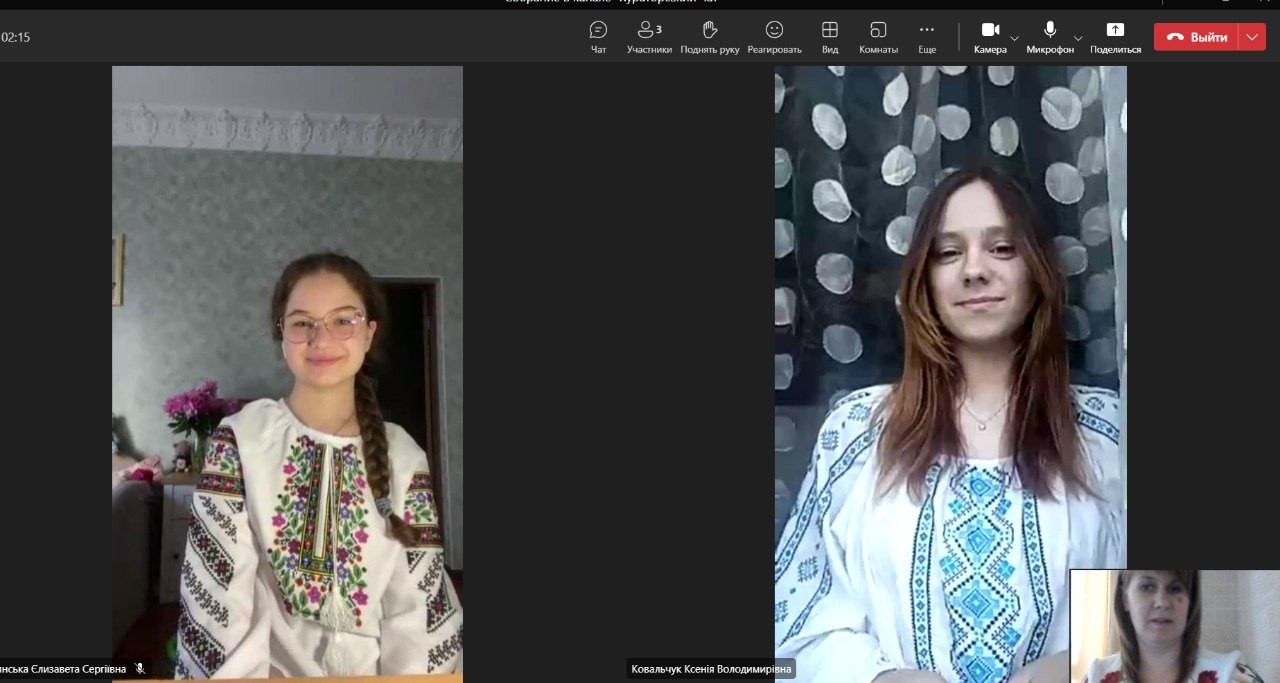The height and width of the screenshot is (683, 1280).
Task: Mute or unmute the Микрофон
Action: [1050, 36]
